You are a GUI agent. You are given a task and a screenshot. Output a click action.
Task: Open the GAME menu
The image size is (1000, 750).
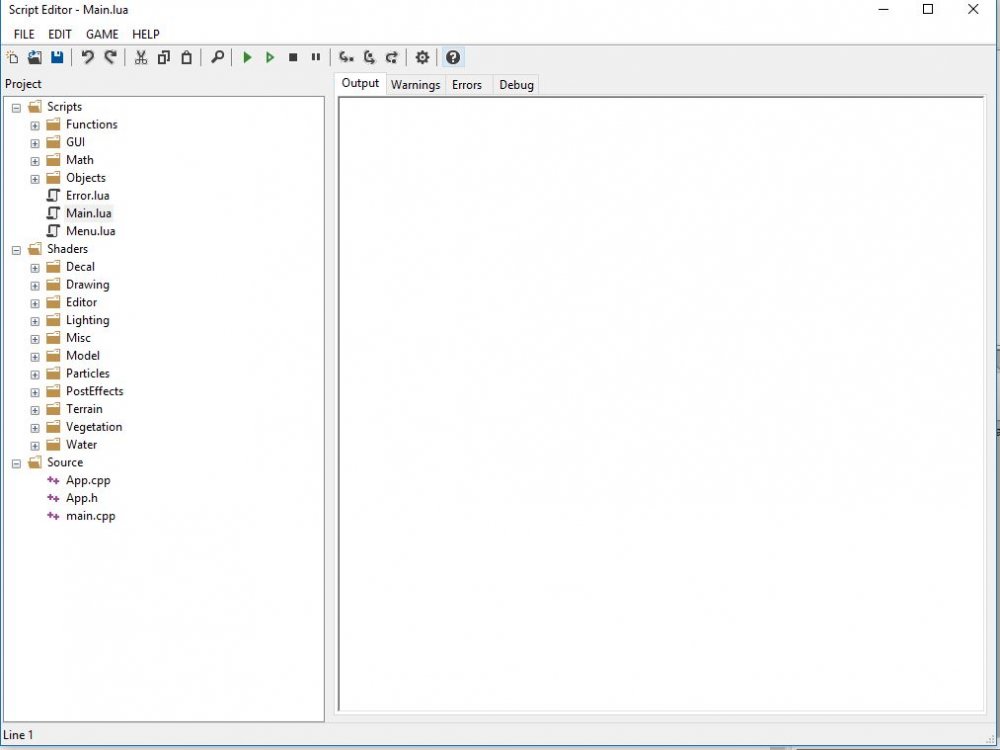[102, 34]
